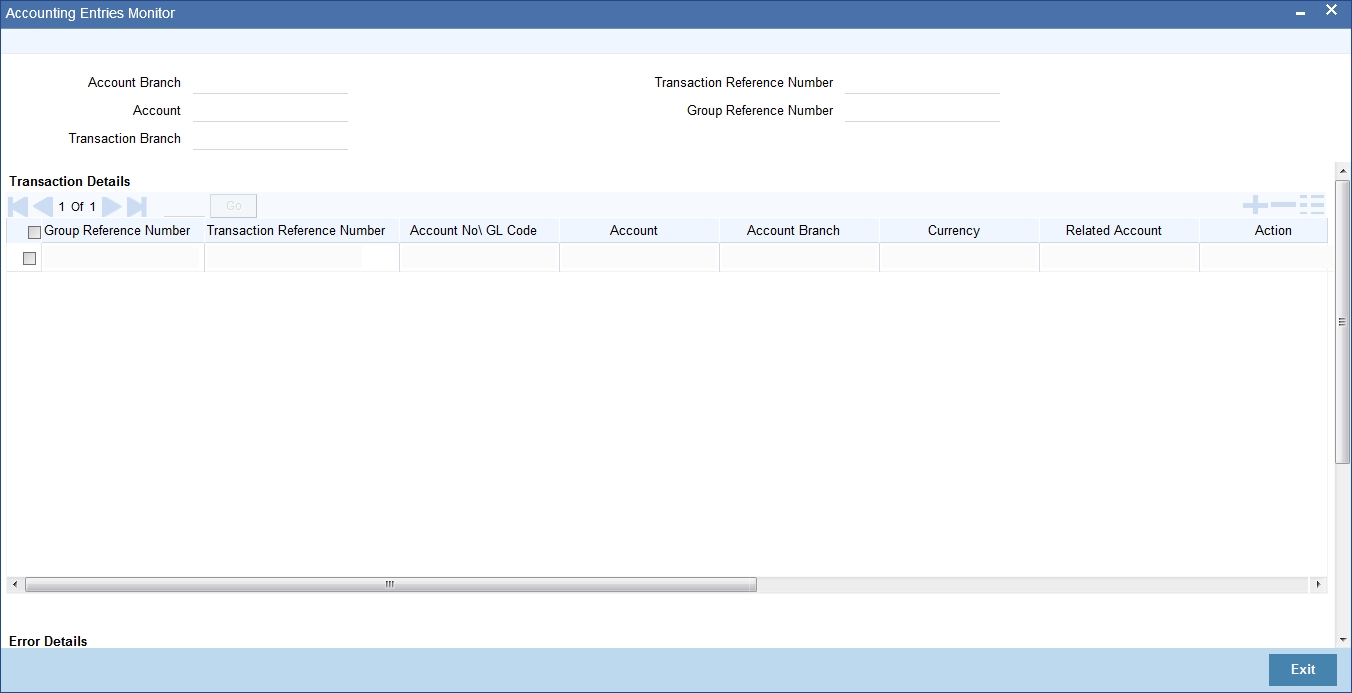Click the Account No\ GL Code column header
Image resolution: width=1352 pixels, height=693 pixels.
(473, 230)
